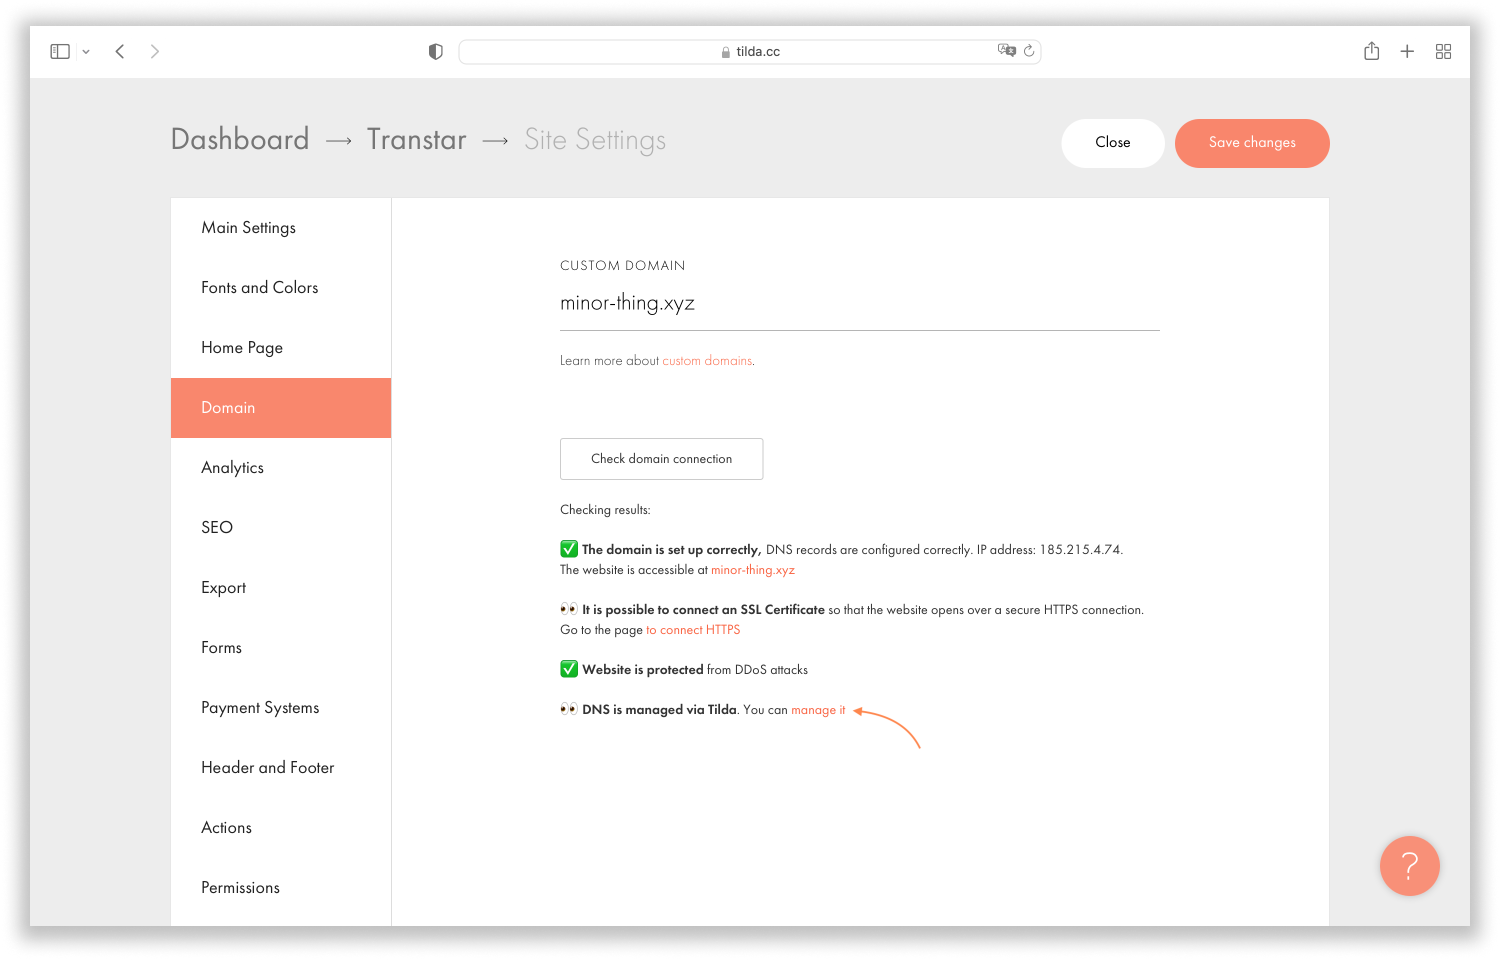This screenshot has height=960, width=1500.
Task: Select the SEO settings section
Action: (x=216, y=527)
